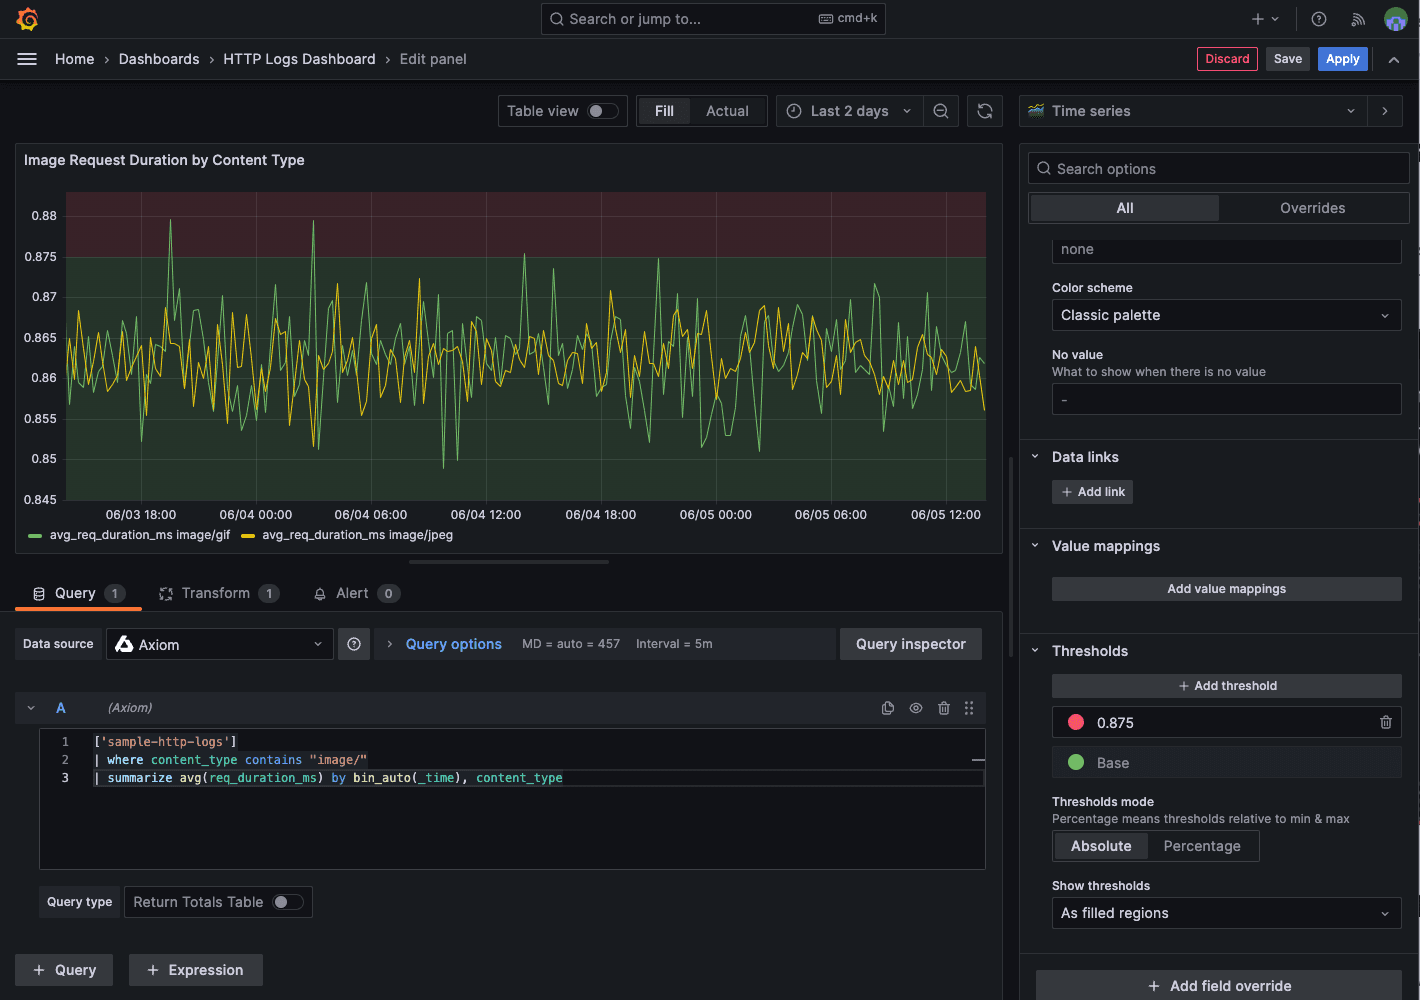Screen dimensions: 1420x1000
Task: Duplicate query A with copy icon
Action: 888,708
